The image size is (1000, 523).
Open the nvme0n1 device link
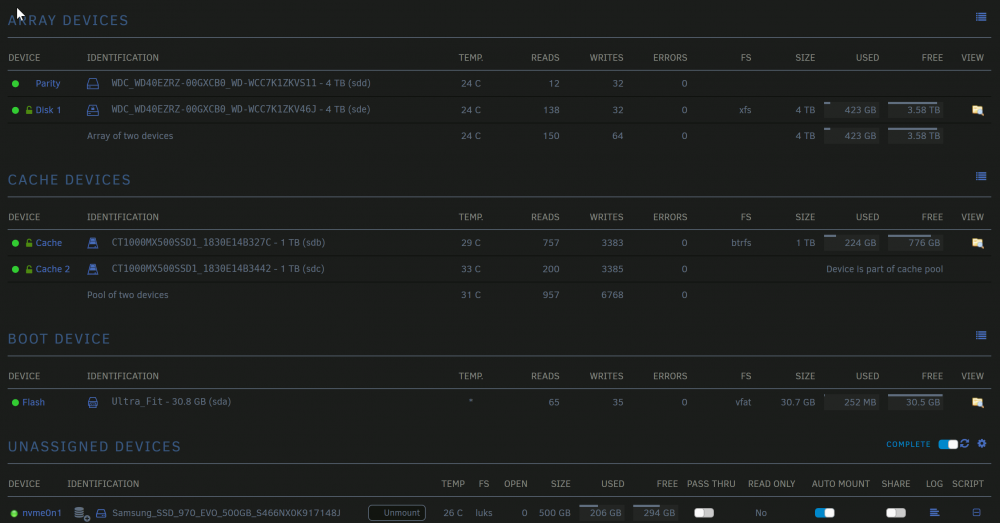click(x=42, y=513)
